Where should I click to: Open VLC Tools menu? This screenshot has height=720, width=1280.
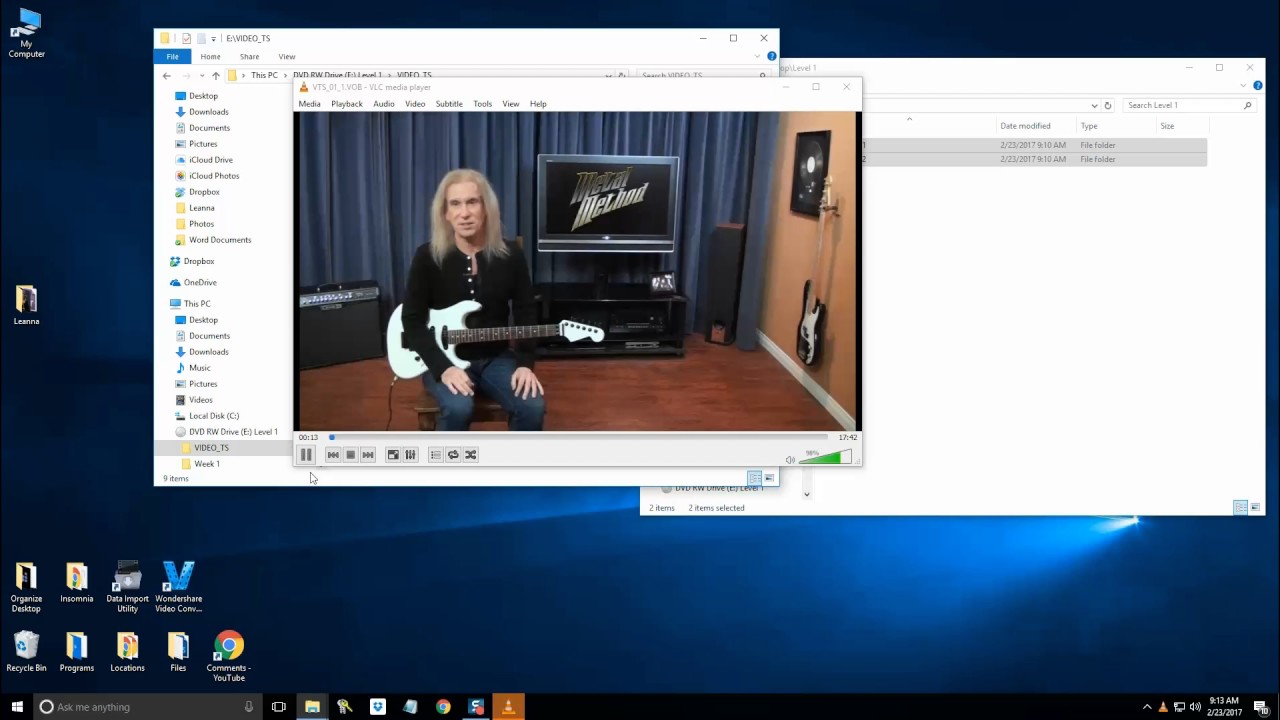coord(482,104)
